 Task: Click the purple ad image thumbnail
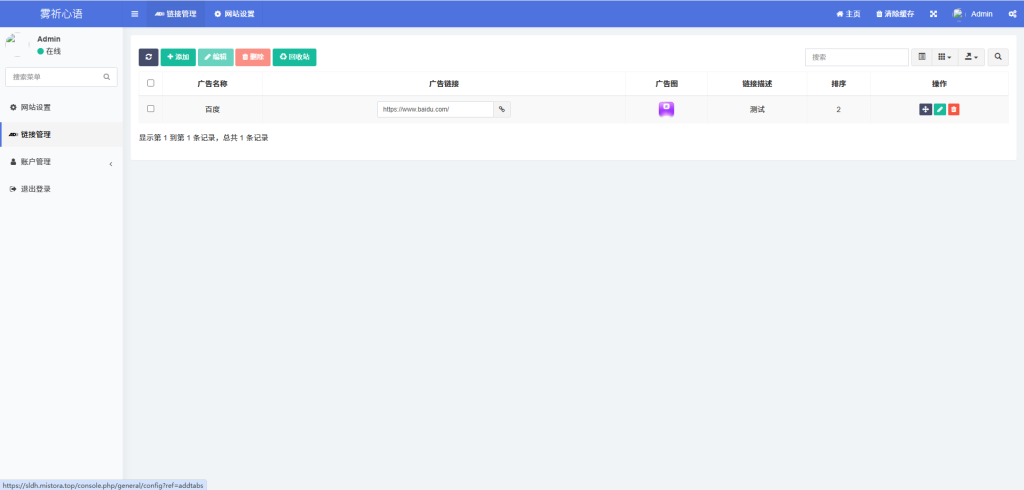click(x=666, y=109)
